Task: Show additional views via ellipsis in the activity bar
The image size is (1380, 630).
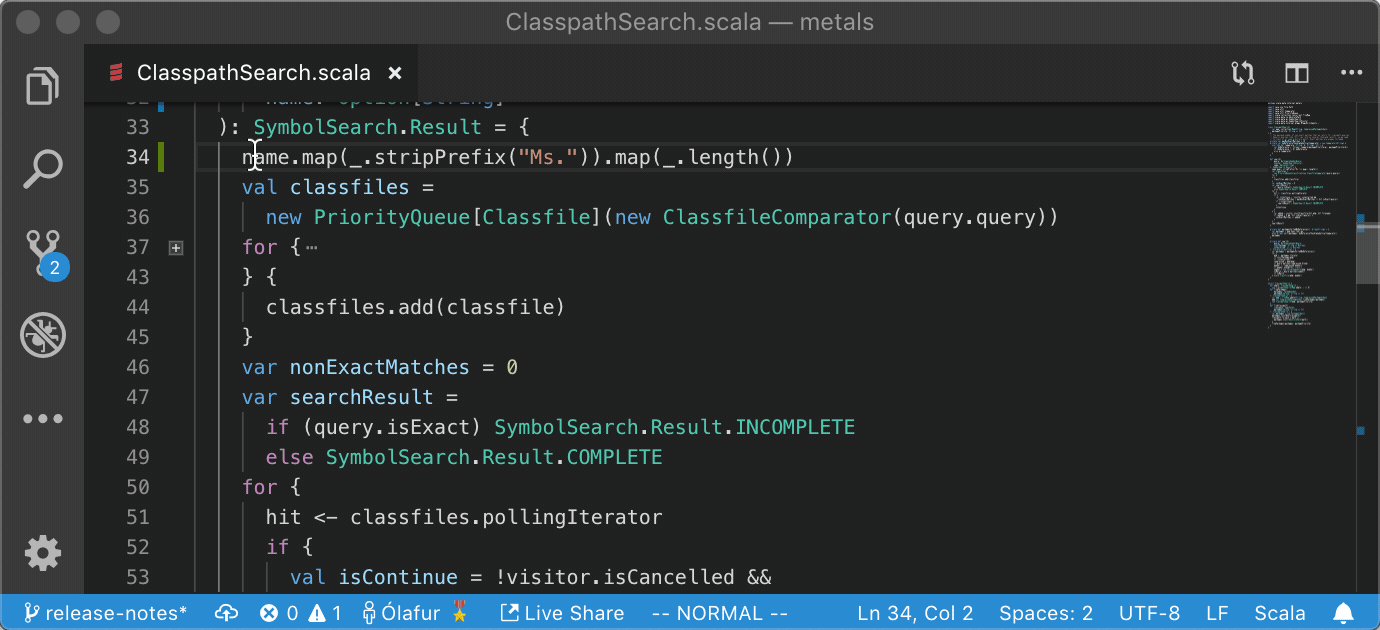Action: click(x=42, y=419)
